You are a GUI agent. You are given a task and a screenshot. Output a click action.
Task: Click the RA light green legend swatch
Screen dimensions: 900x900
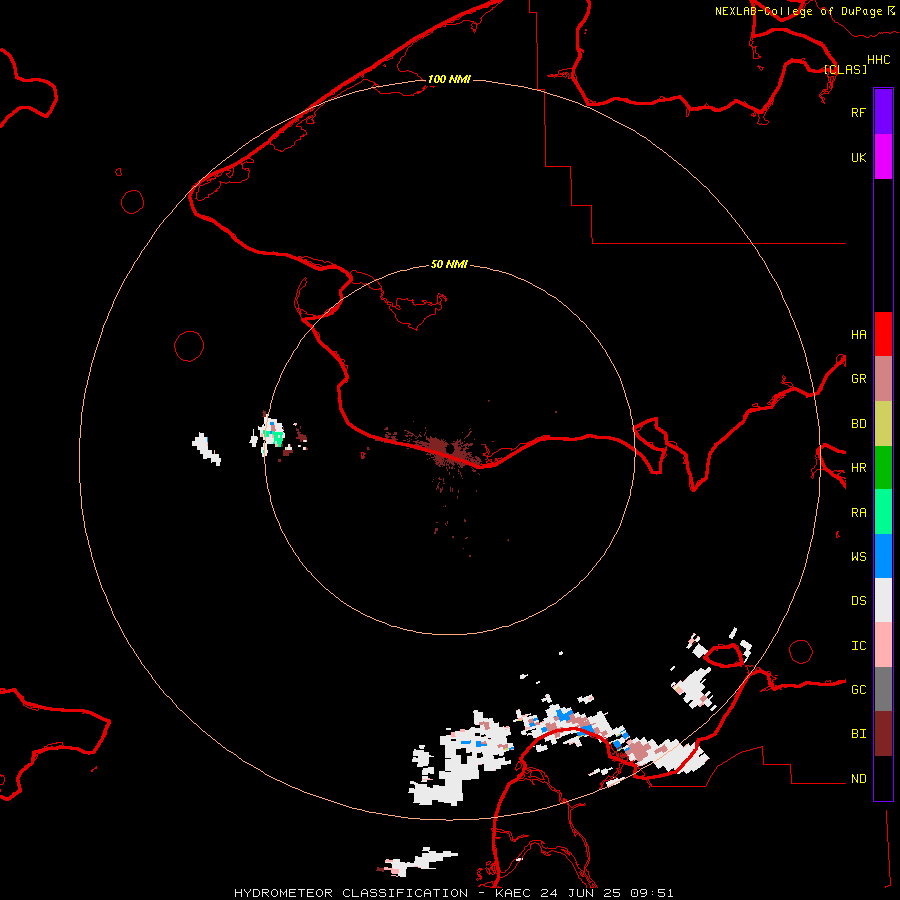coord(883,512)
